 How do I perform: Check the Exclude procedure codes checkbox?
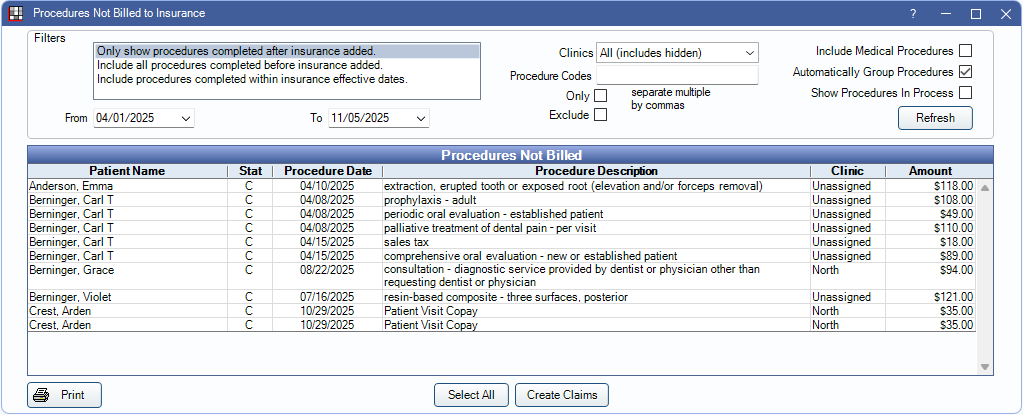coord(601,115)
